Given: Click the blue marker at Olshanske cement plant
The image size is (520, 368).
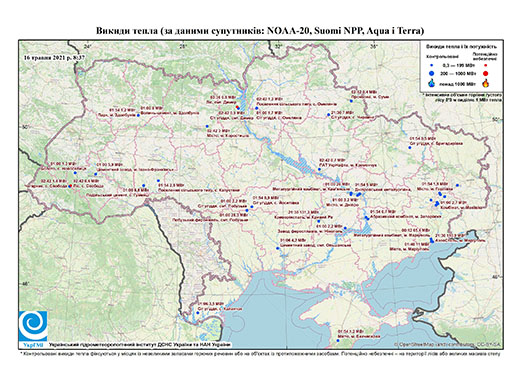Looking at the screenshot, I should coord(277,248).
